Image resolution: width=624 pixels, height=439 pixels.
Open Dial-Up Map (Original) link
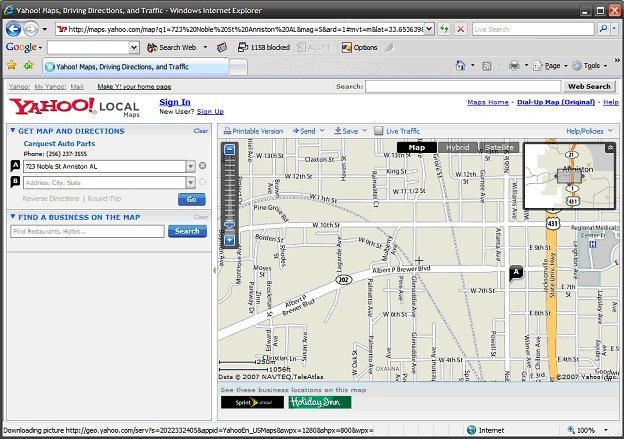(556, 102)
